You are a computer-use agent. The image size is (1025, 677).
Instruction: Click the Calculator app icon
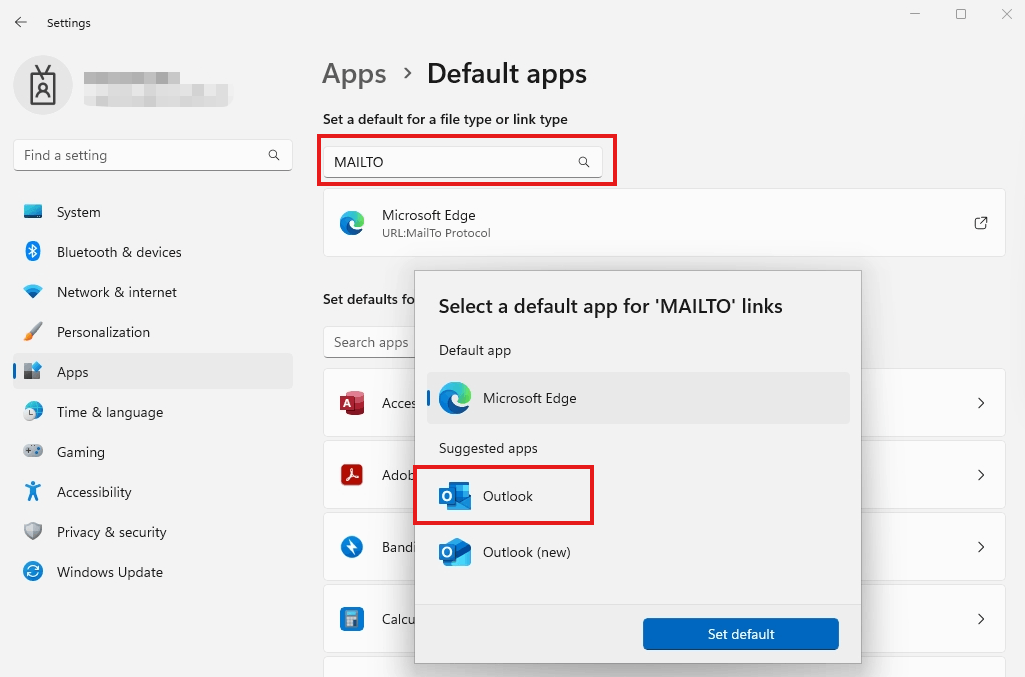(352, 619)
